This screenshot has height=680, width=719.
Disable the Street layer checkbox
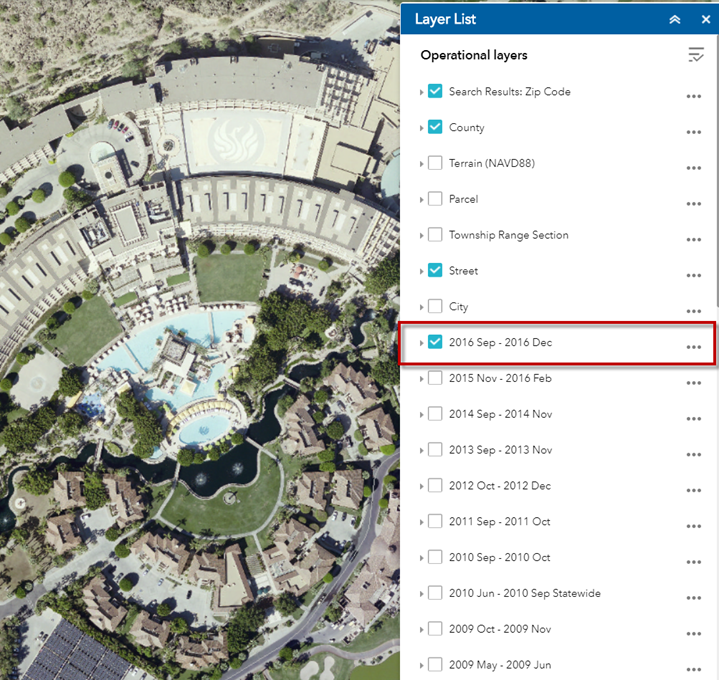tap(435, 270)
